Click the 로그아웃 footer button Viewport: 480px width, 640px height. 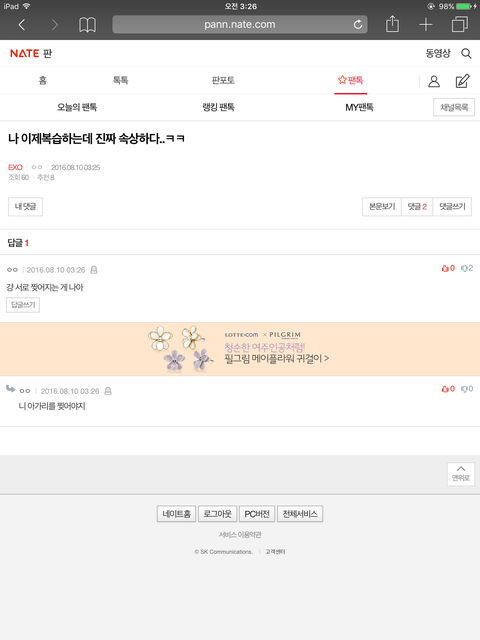tap(218, 514)
